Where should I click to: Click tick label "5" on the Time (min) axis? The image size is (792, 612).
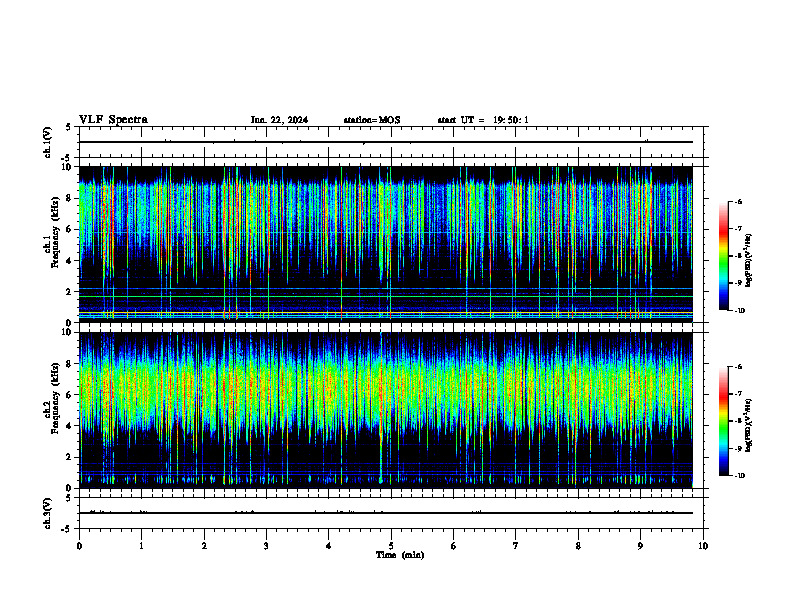(391, 546)
